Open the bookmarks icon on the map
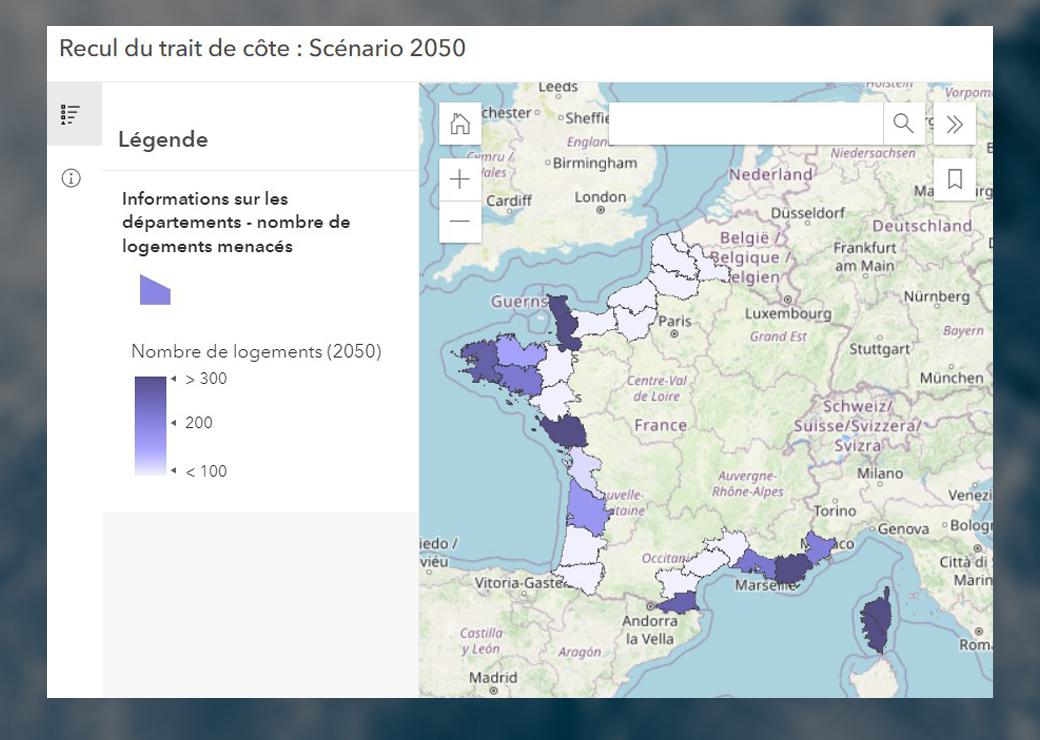This screenshot has height=740, width=1040. [x=954, y=179]
